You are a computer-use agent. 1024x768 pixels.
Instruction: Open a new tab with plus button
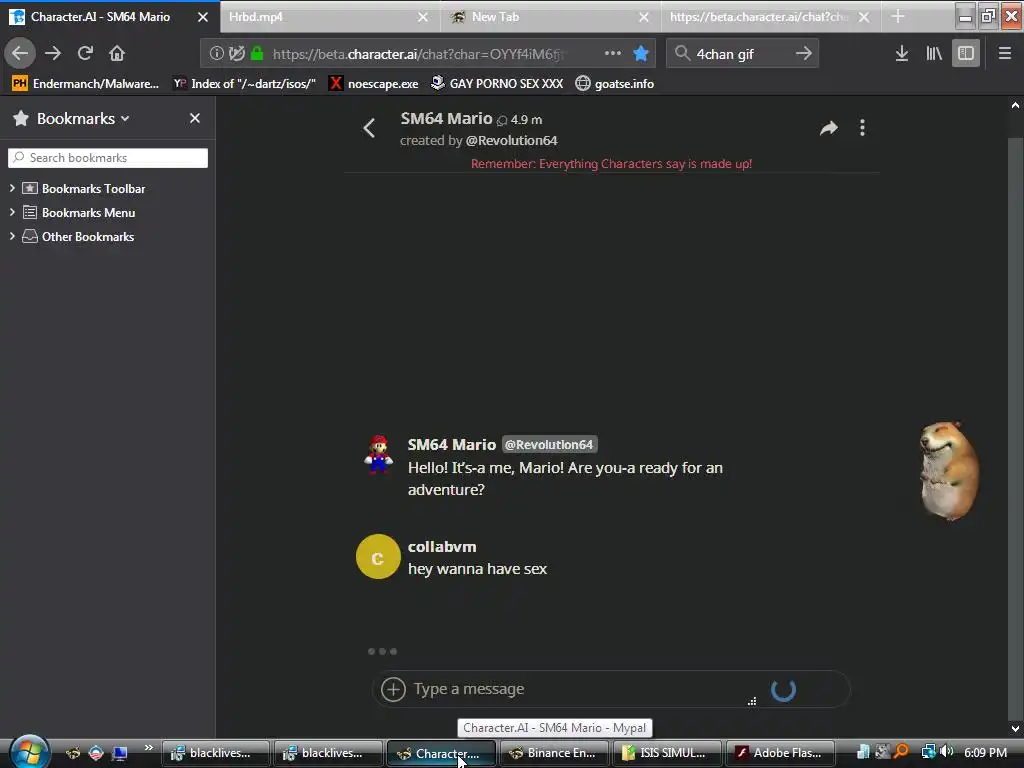click(x=898, y=16)
